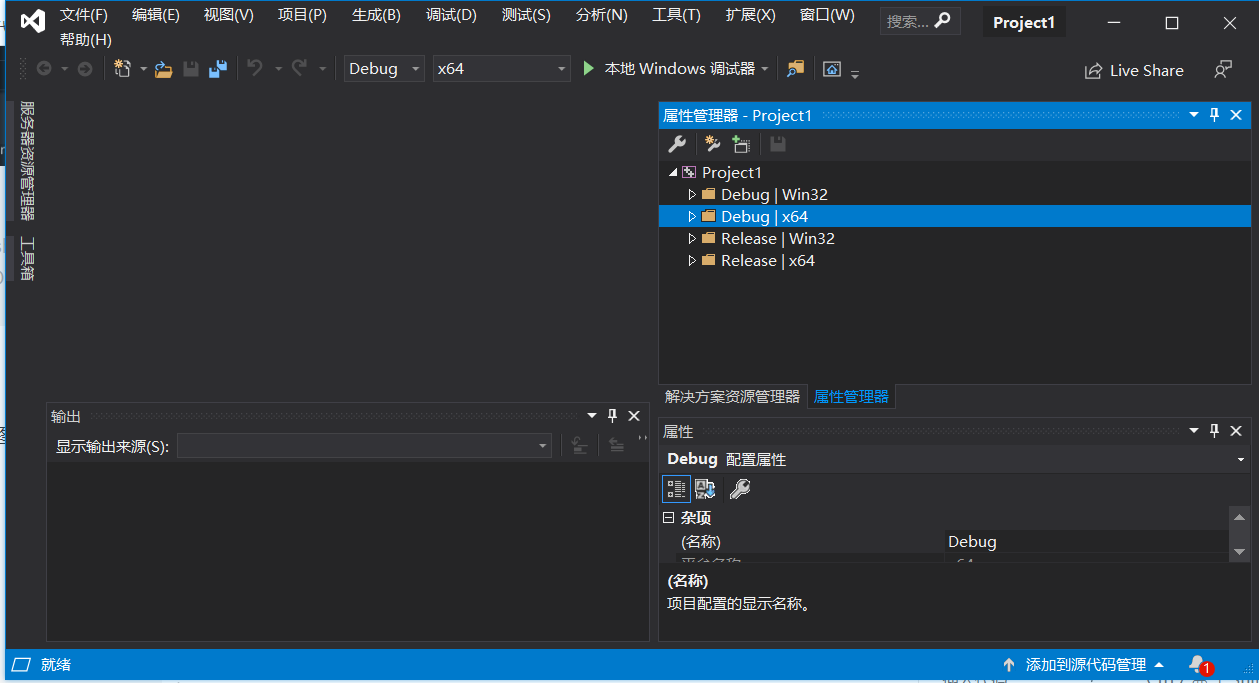This screenshot has height=683, width=1259.
Task: Open the toolbar overflow options arrow
Action: pyautogui.click(x=855, y=73)
